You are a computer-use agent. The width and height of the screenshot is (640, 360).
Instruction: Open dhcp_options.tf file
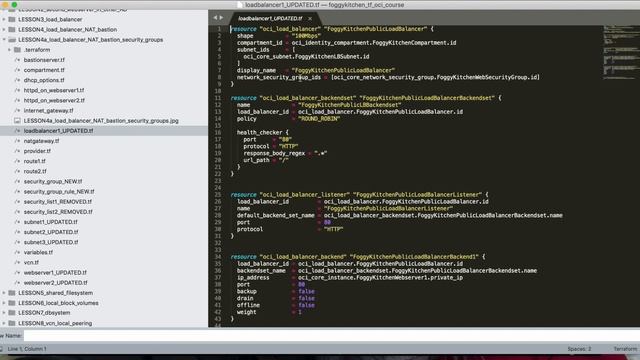coord(44,80)
